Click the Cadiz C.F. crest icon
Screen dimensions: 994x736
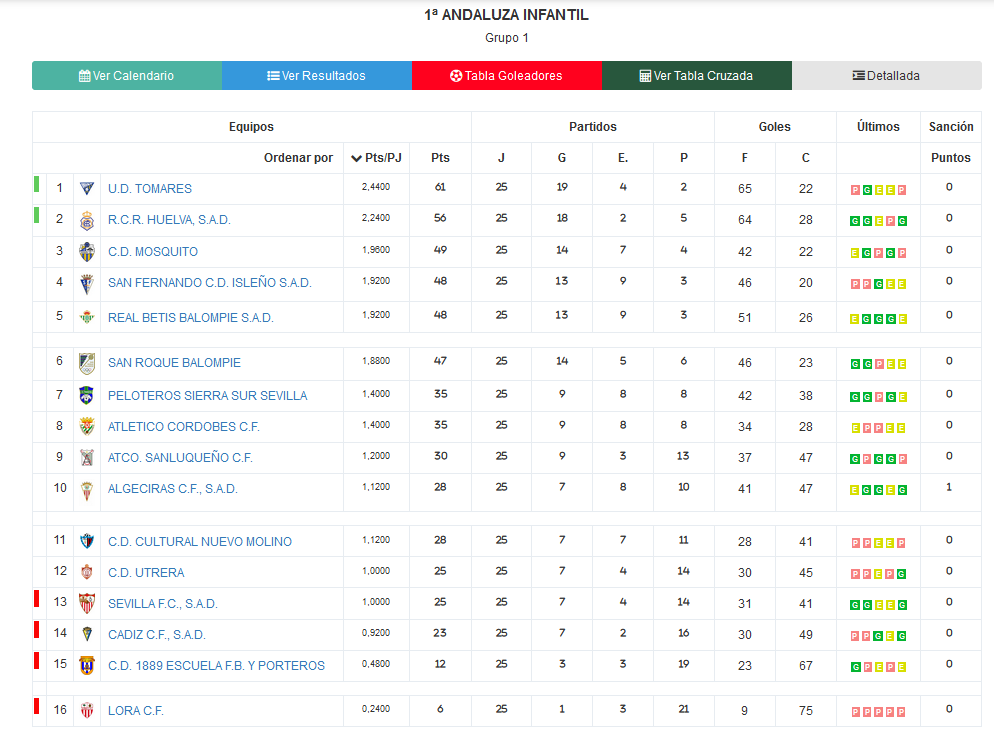pos(87,633)
